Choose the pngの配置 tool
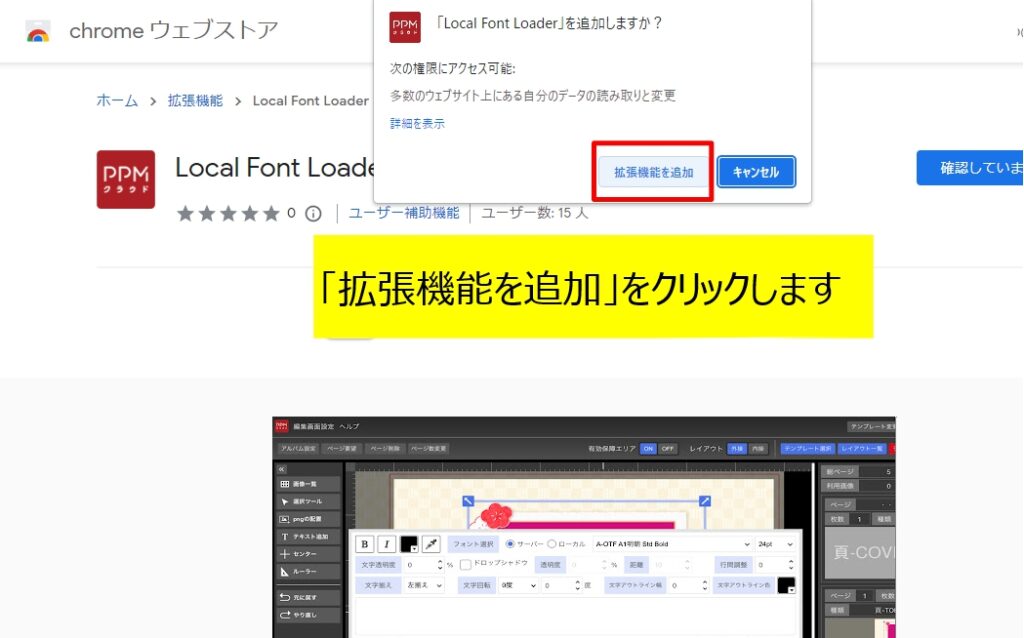 (308, 519)
